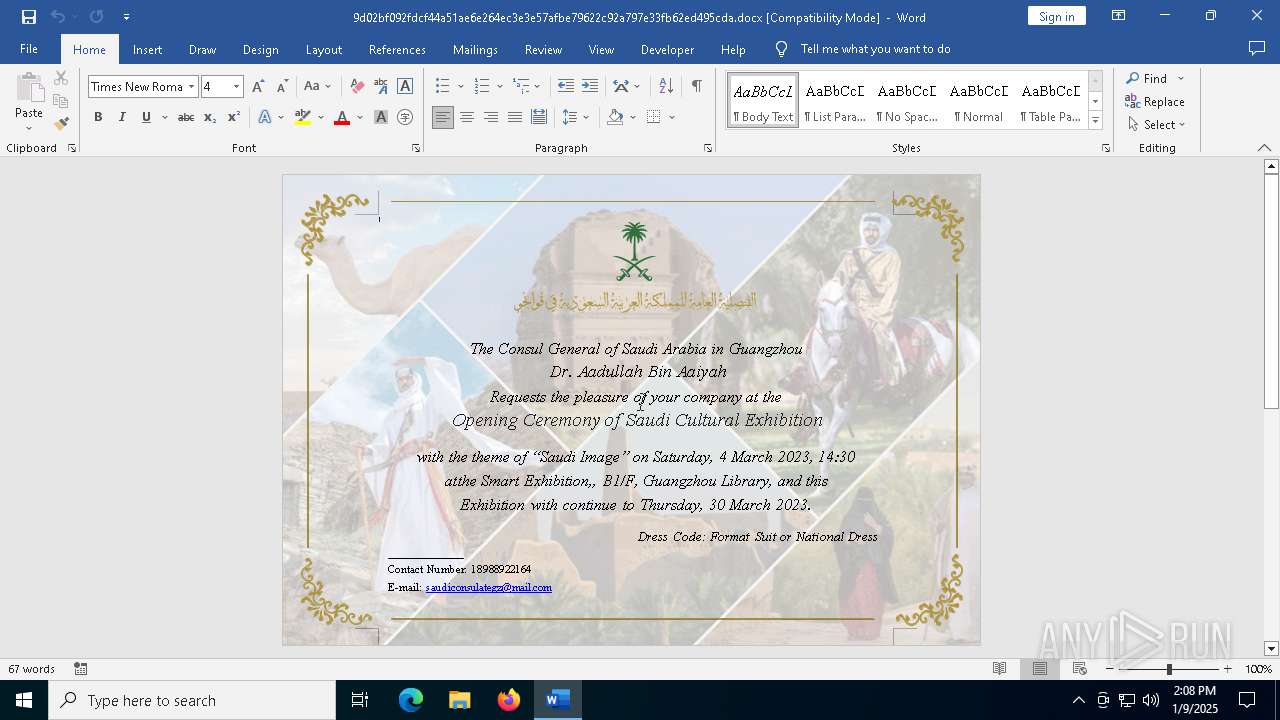Toggle show paragraph marks
Image resolution: width=1280 pixels, height=720 pixels.
[696, 87]
